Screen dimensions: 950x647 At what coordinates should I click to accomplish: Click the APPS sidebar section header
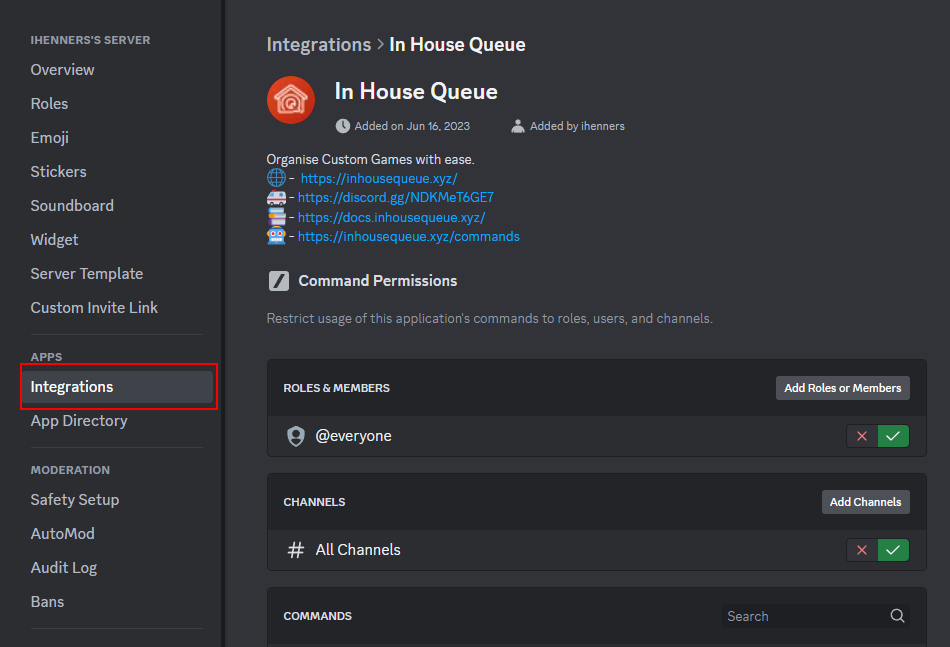pyautogui.click(x=47, y=357)
